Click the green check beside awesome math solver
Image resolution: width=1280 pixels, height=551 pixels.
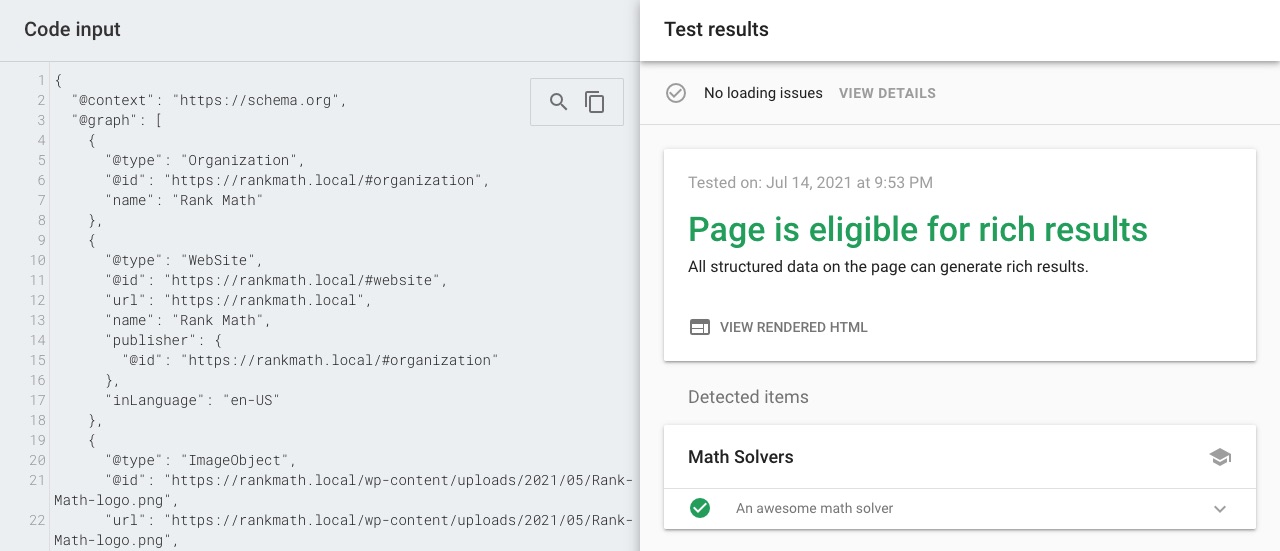[x=700, y=508]
